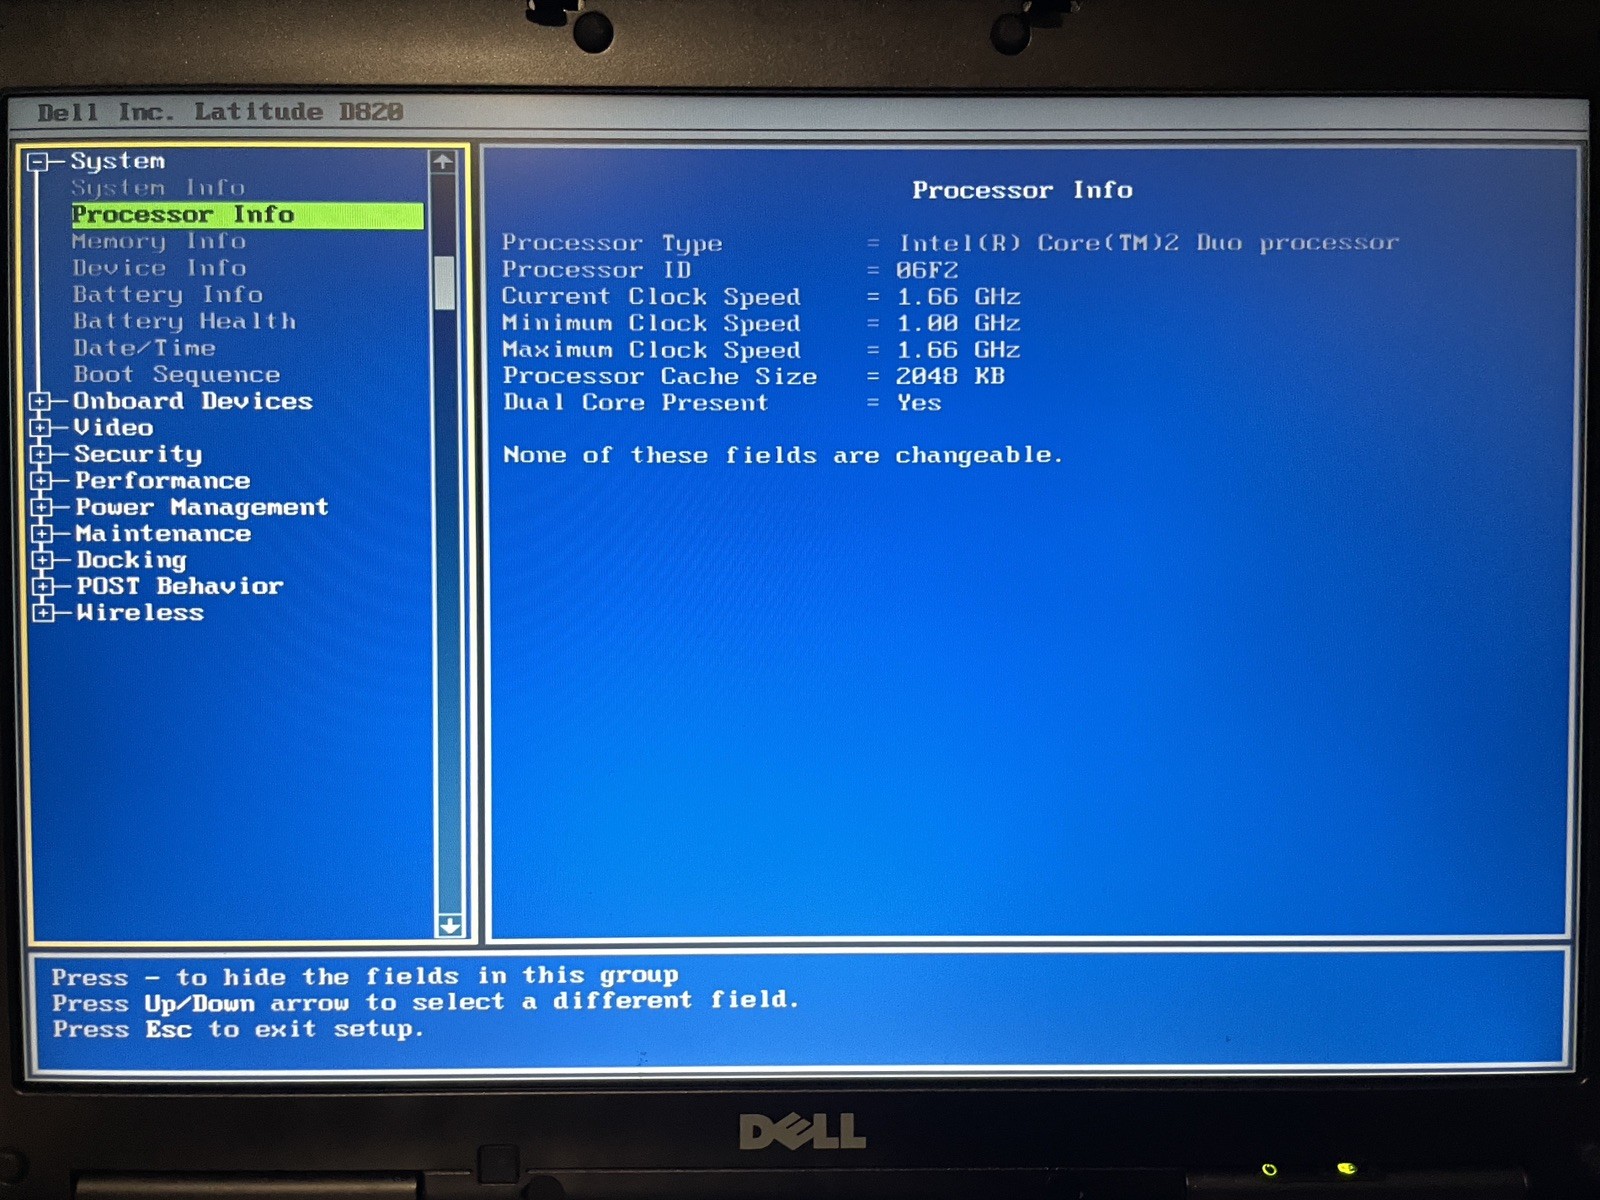Expand the Docking group
This screenshot has height=1200, width=1600.
click(42, 560)
